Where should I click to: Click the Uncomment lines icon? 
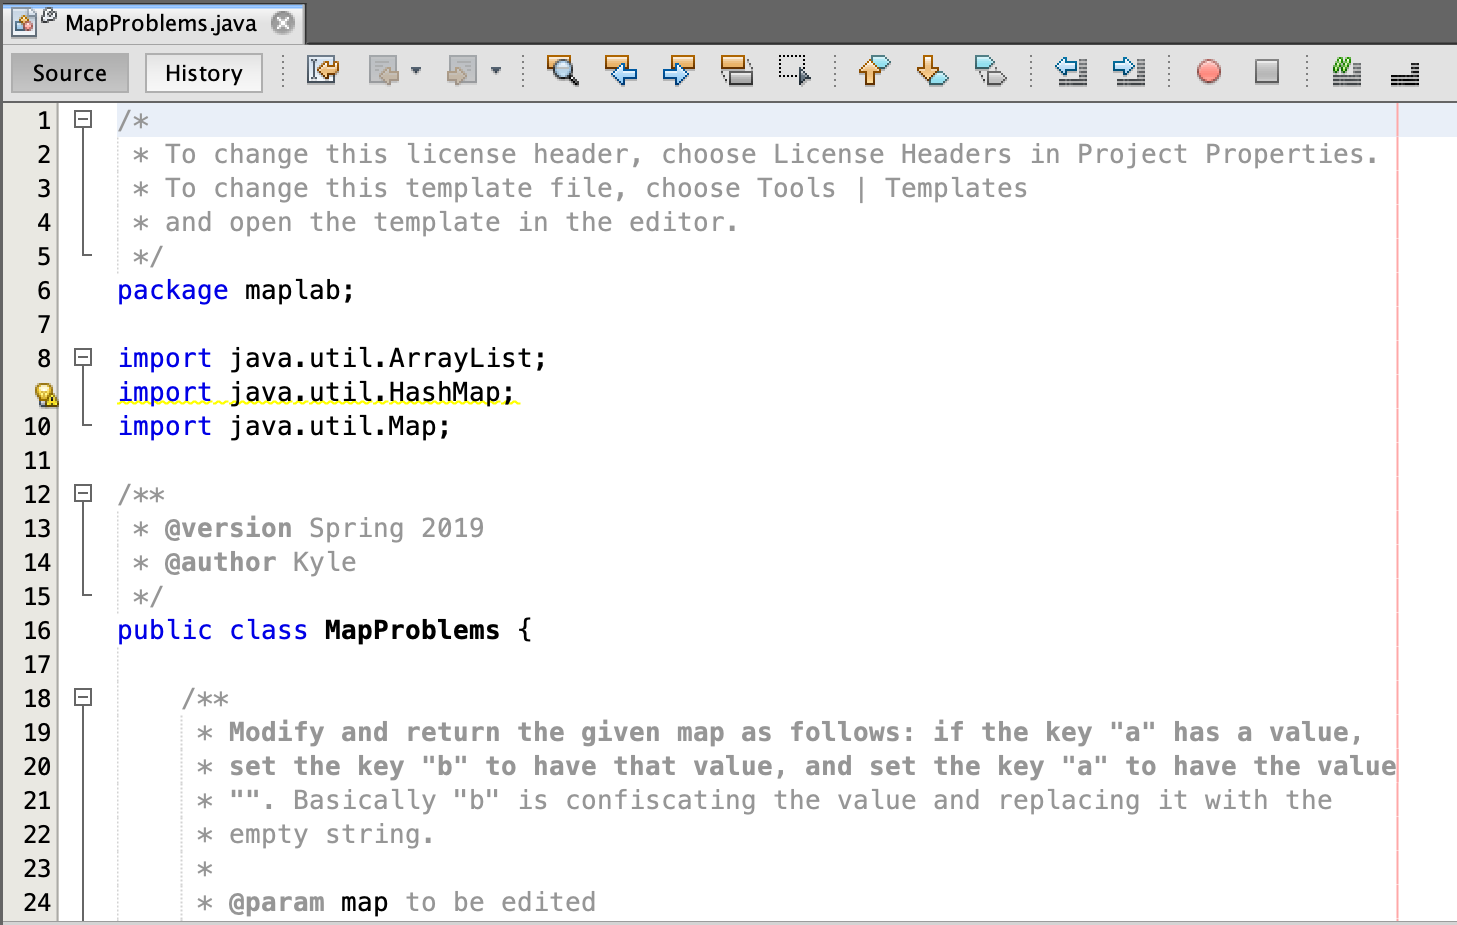[1405, 73]
